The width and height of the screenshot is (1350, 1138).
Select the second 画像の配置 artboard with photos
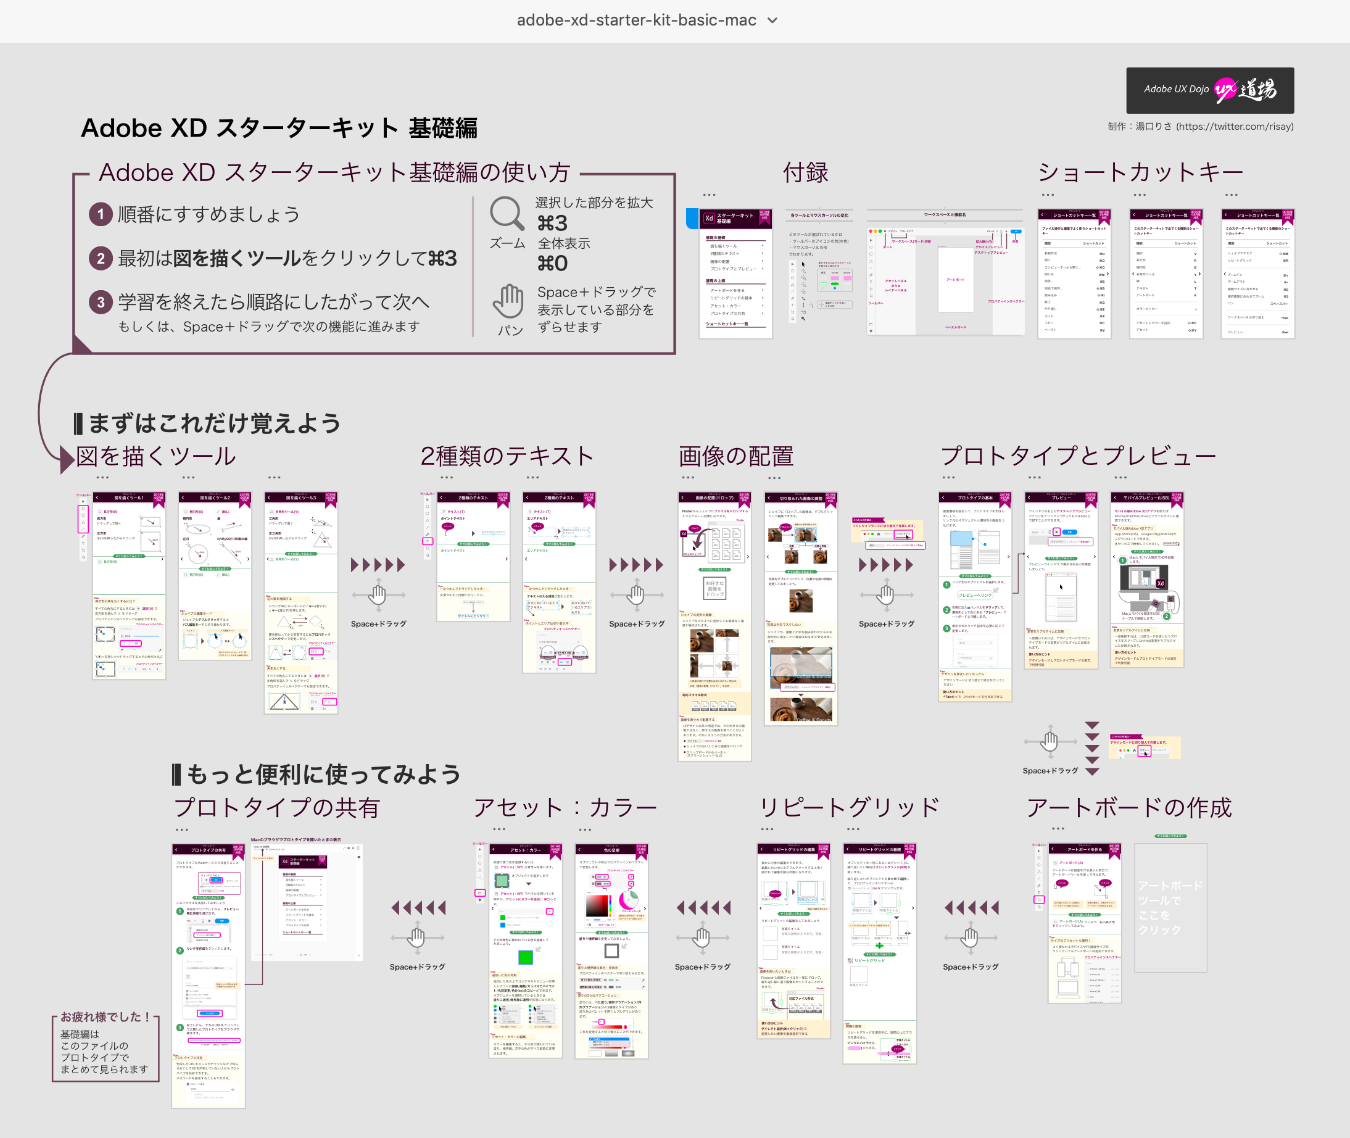(x=801, y=608)
